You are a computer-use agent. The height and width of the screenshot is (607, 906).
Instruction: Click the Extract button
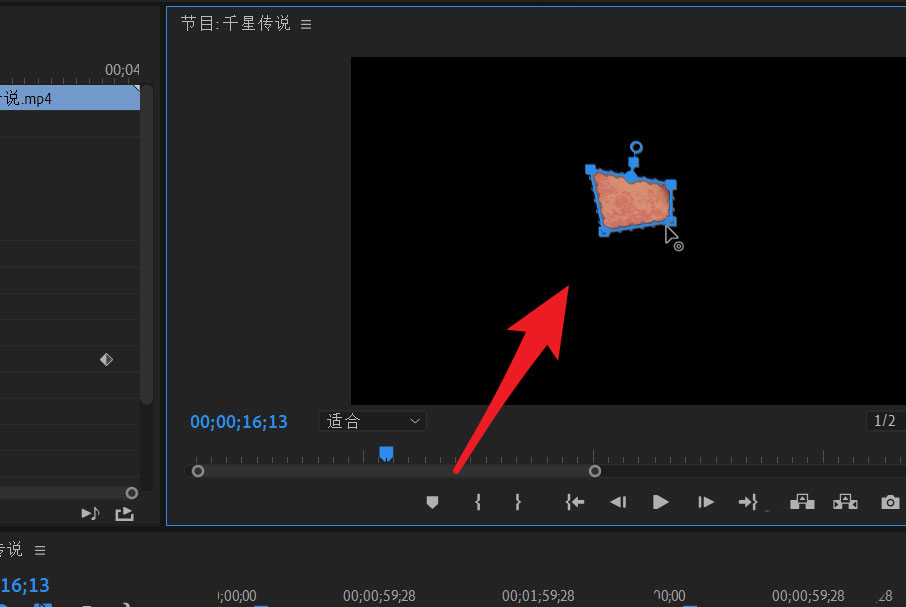[x=845, y=502]
